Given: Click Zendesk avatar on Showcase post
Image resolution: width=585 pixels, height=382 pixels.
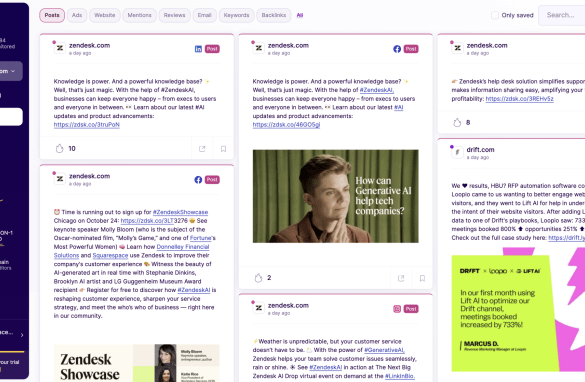Looking at the screenshot, I should click(x=60, y=178).
